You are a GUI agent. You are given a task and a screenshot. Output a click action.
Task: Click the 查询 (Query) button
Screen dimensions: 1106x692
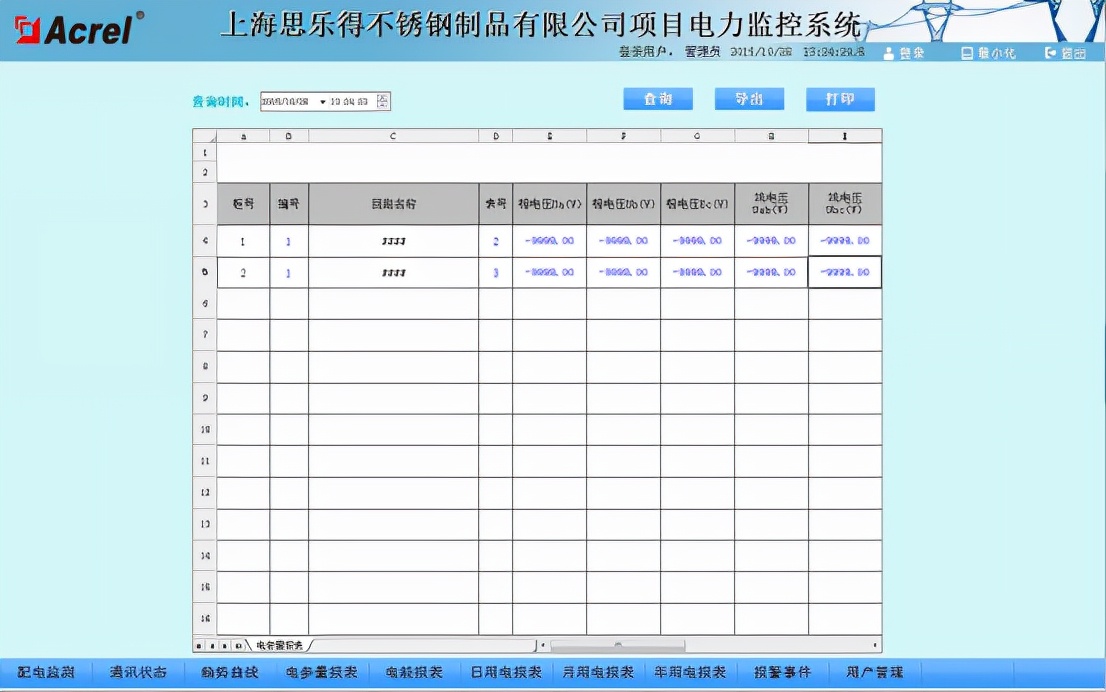pos(658,99)
